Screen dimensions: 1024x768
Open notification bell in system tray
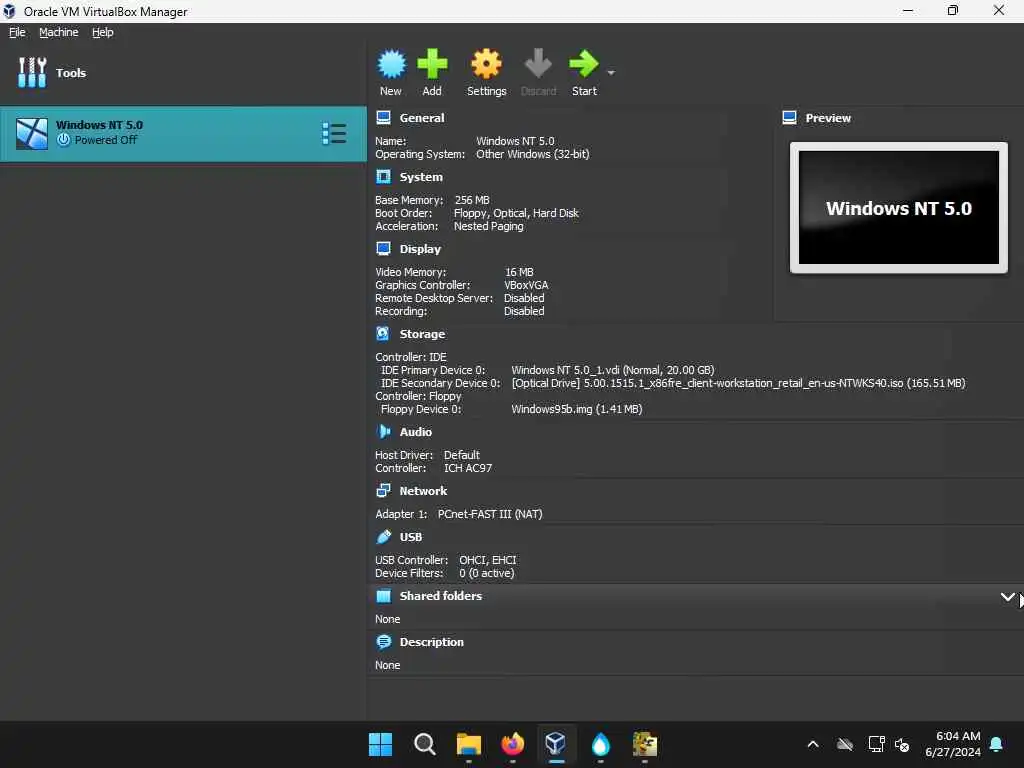997,744
